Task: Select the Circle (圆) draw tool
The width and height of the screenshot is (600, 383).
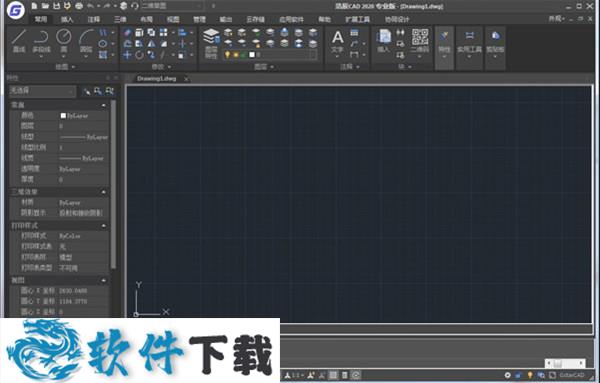Action: pos(64,41)
